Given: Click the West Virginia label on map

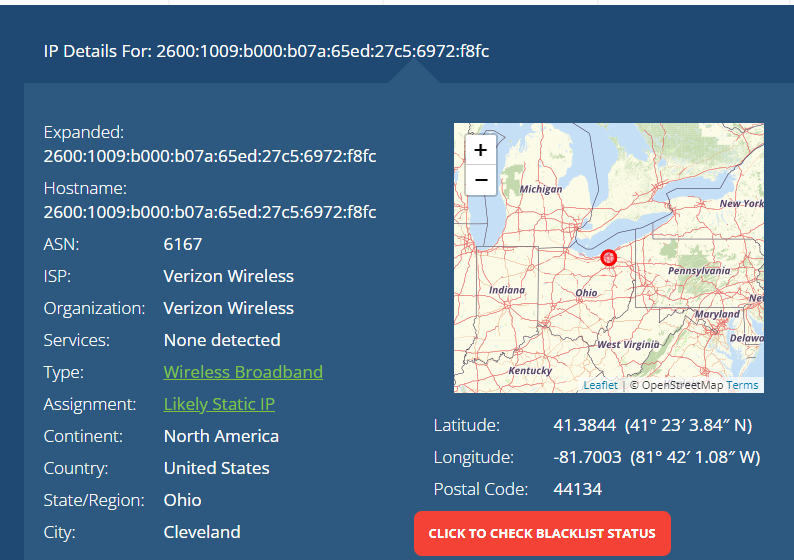Looking at the screenshot, I should (628, 345).
